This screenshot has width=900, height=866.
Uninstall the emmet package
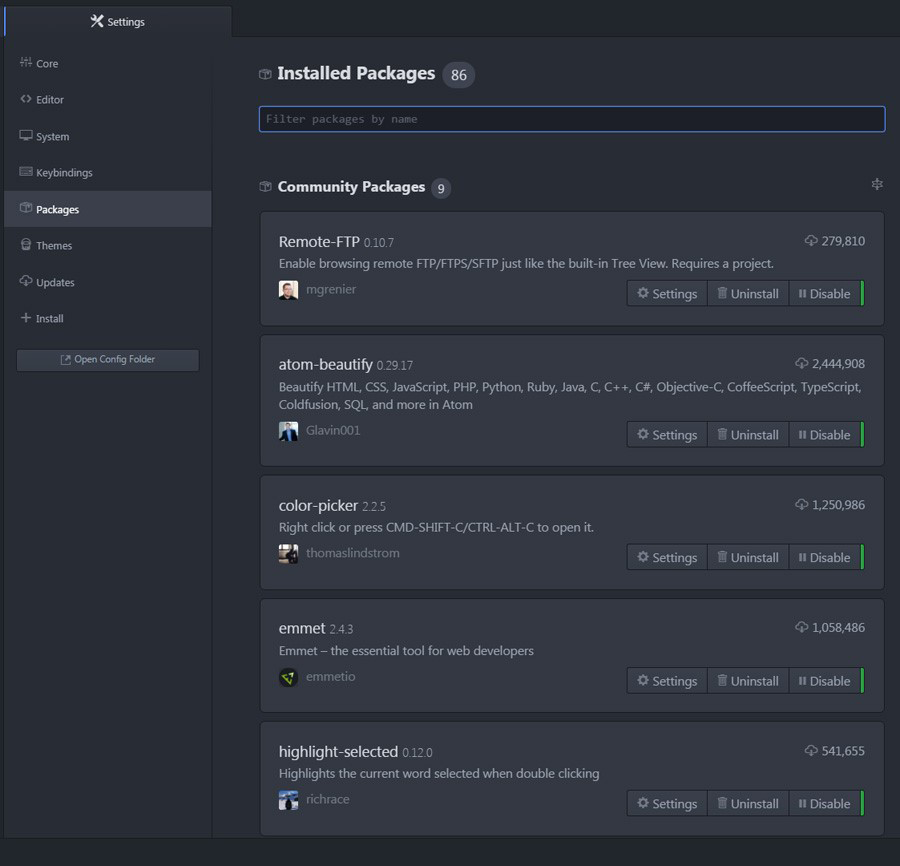(748, 681)
